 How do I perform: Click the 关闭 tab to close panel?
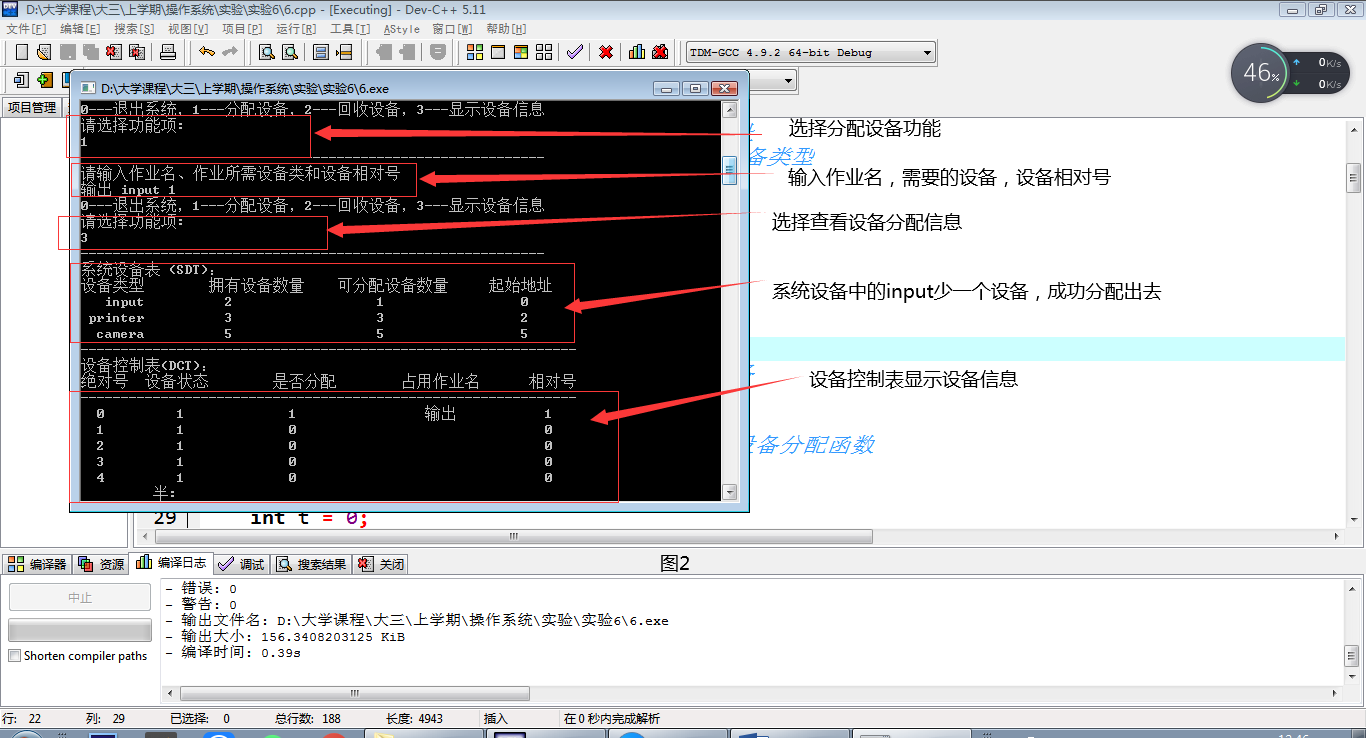coord(381,564)
